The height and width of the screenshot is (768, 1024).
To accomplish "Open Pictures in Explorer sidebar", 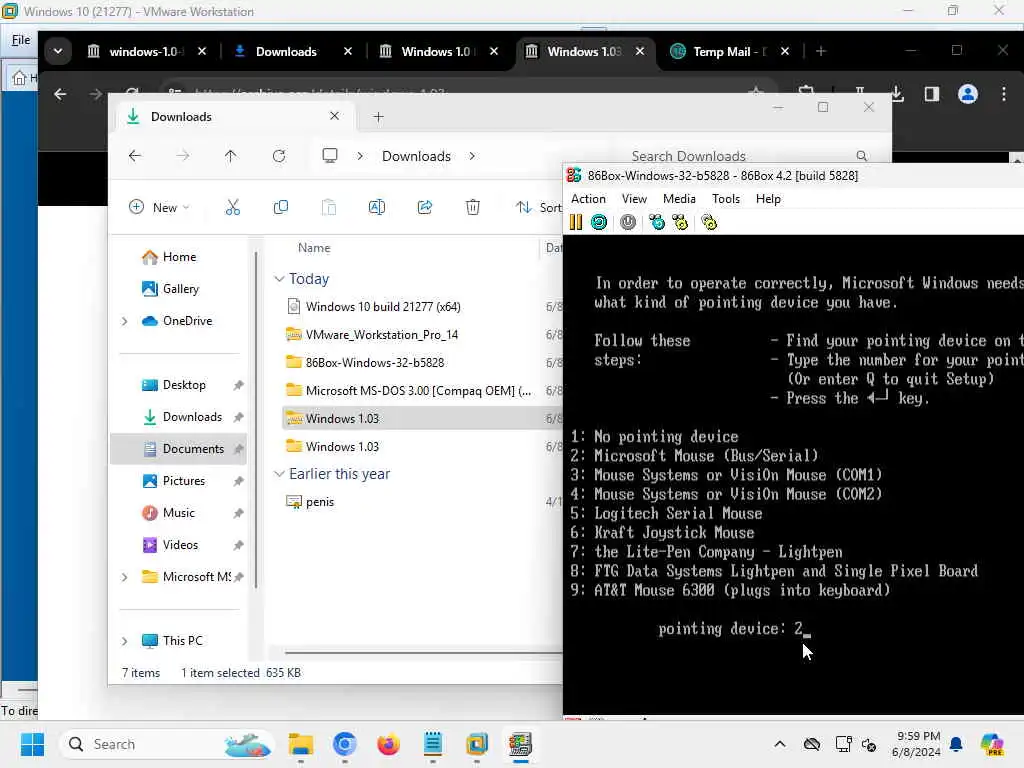I will [174, 481].
